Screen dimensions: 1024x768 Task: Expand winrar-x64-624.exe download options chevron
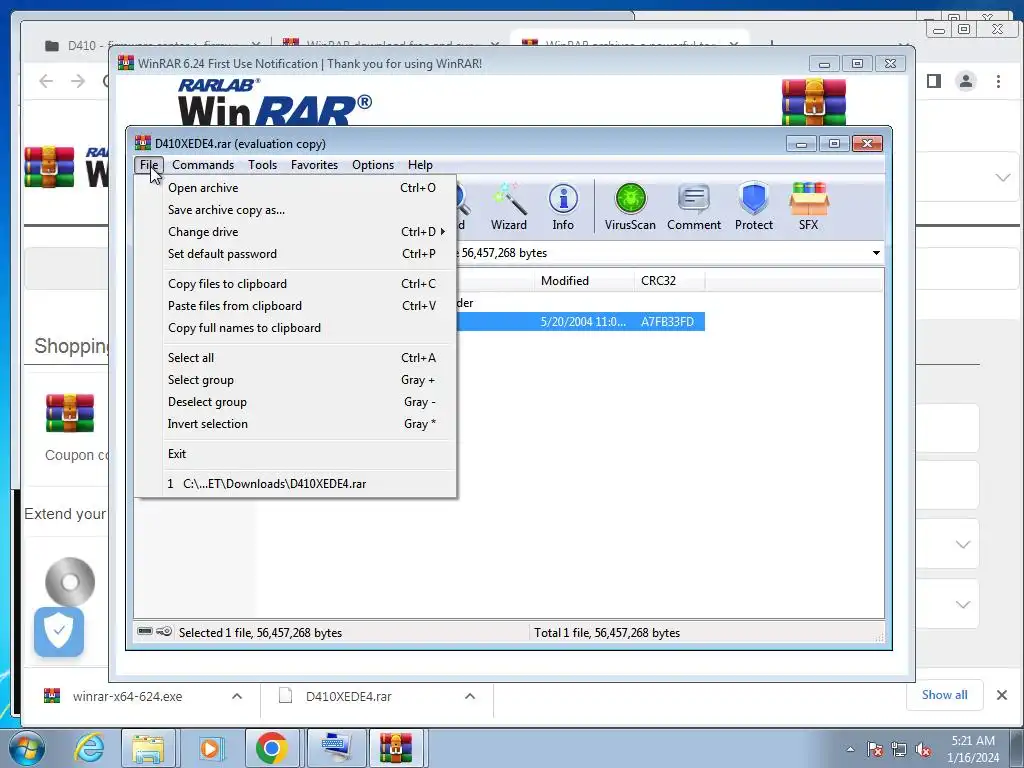[x=237, y=696]
